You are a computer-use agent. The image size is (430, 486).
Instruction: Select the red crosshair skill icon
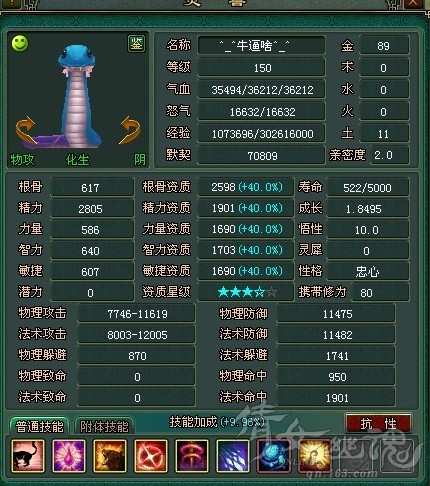[151, 456]
